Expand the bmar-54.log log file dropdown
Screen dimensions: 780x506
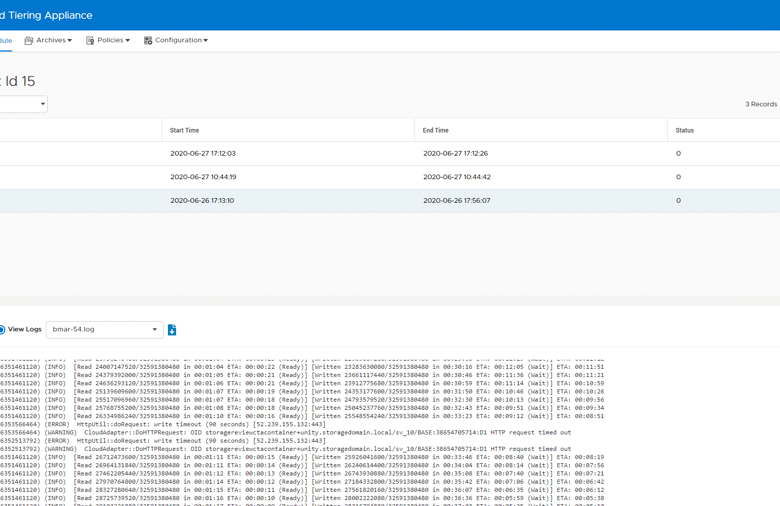point(104,329)
